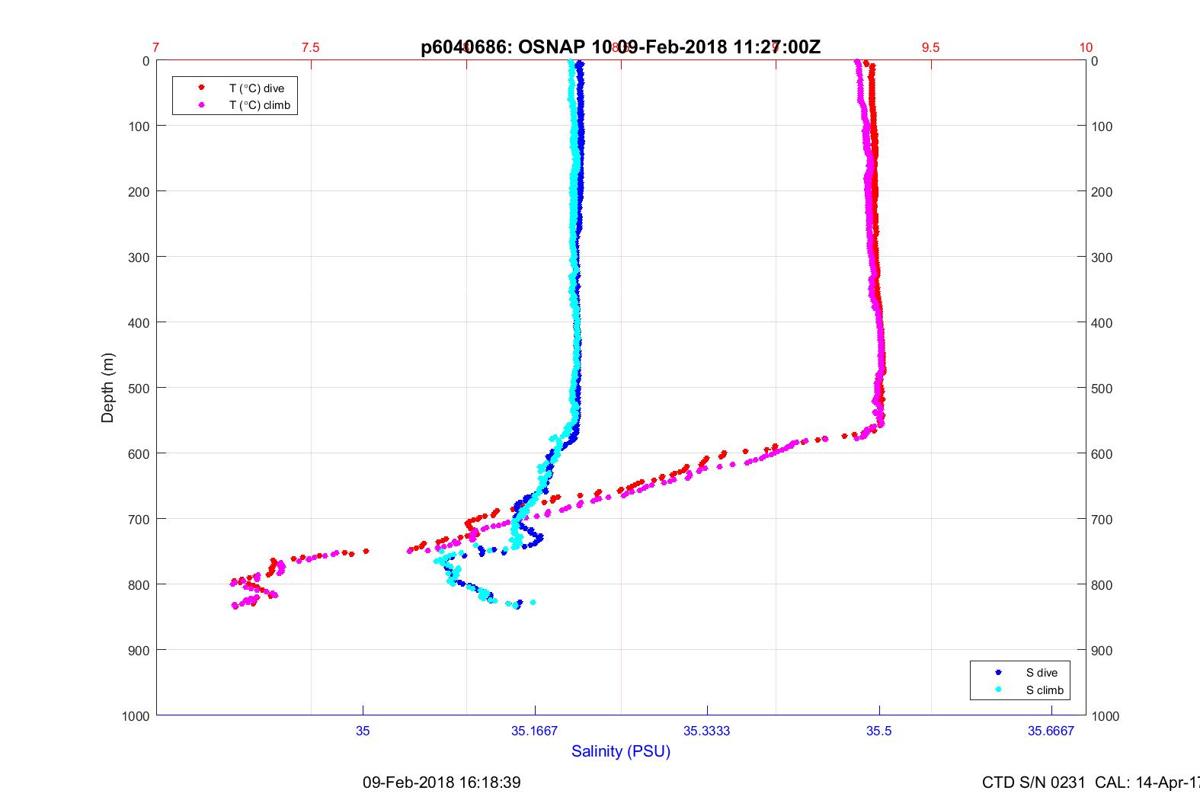Click '300' on the left depth axis

(138, 257)
